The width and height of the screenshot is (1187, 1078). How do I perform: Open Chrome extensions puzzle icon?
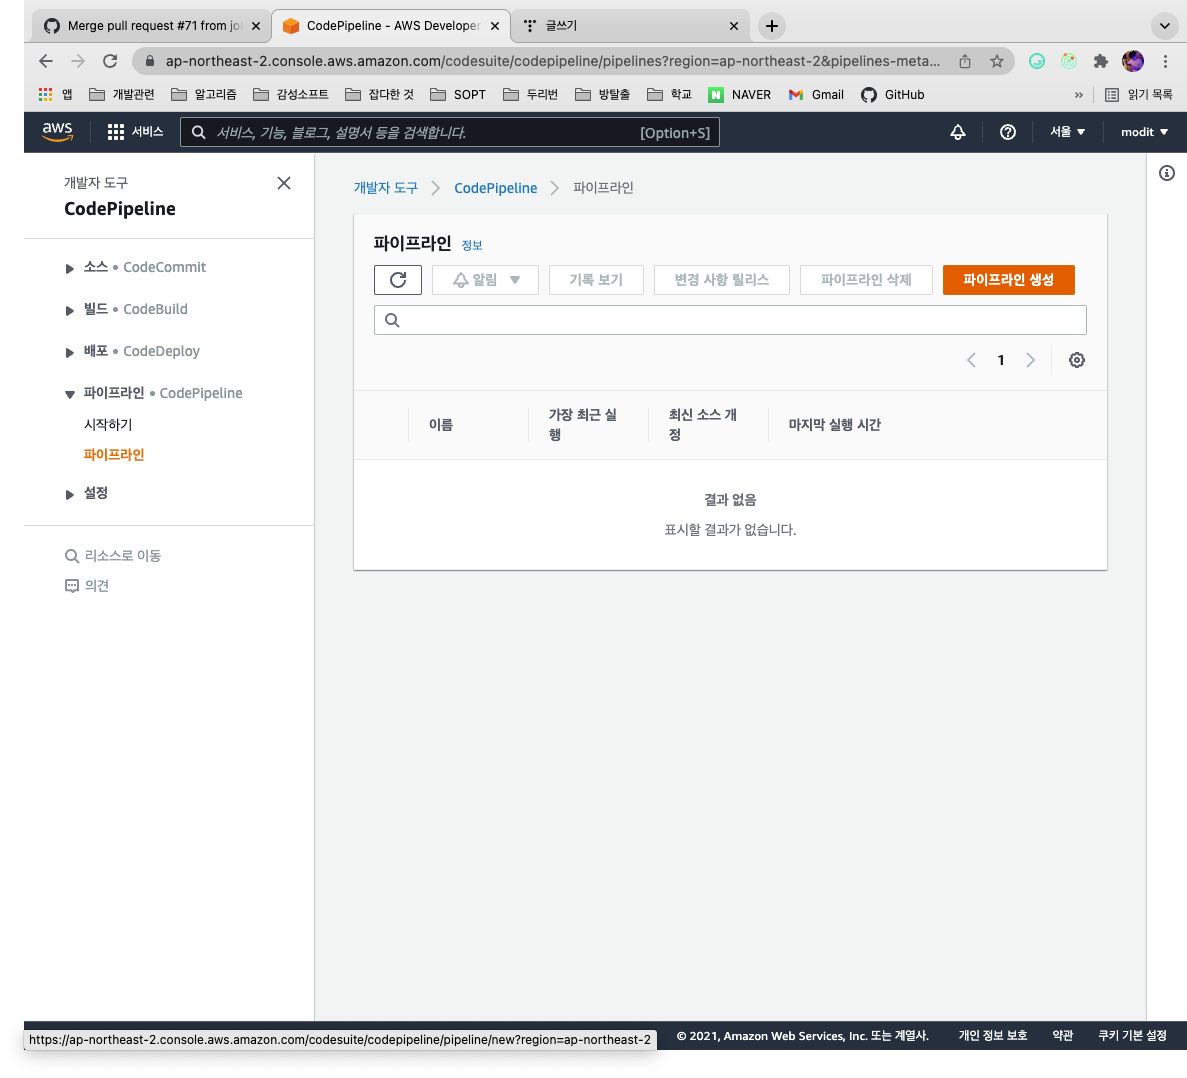1101,61
